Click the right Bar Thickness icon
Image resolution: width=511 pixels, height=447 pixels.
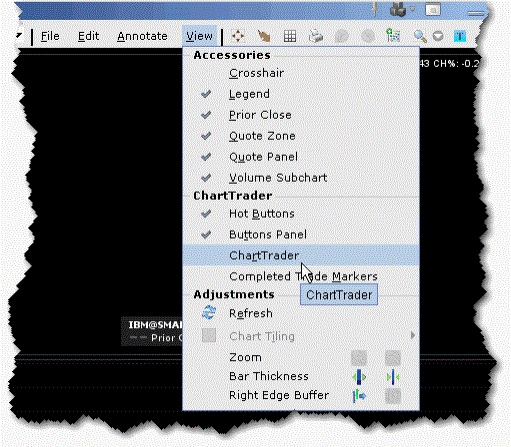393,377
